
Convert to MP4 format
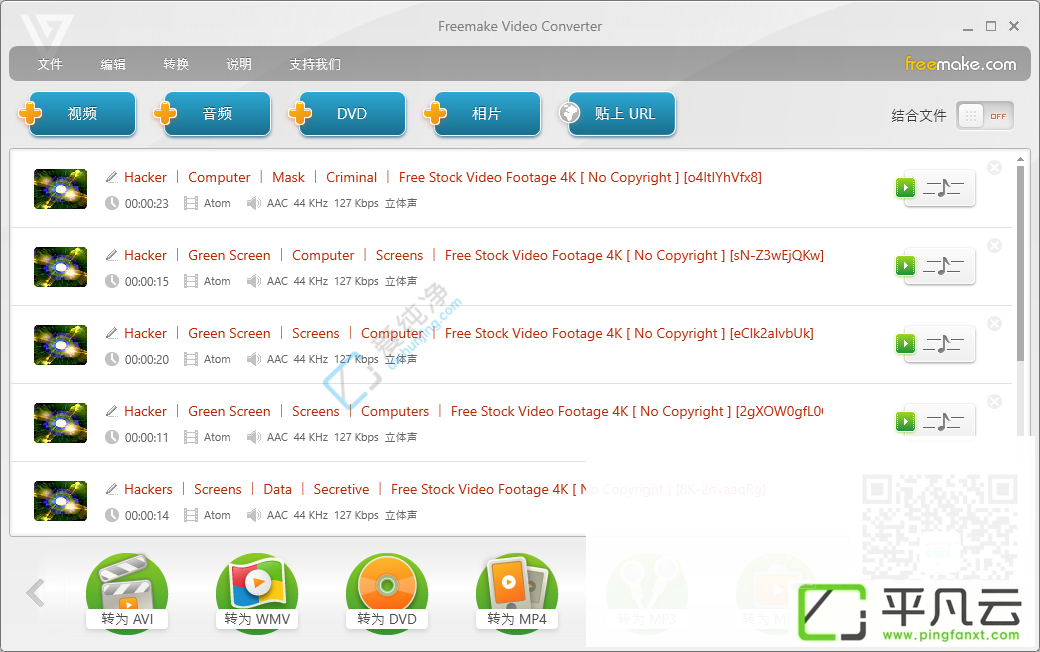tap(517, 592)
